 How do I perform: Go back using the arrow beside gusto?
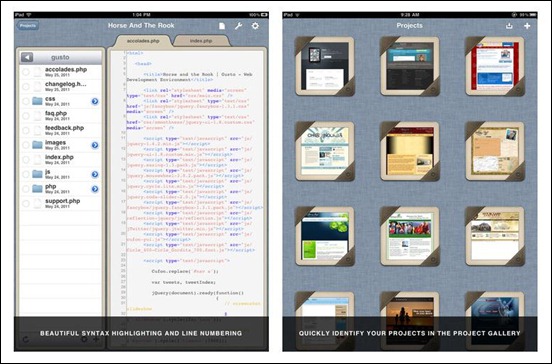click(27, 57)
